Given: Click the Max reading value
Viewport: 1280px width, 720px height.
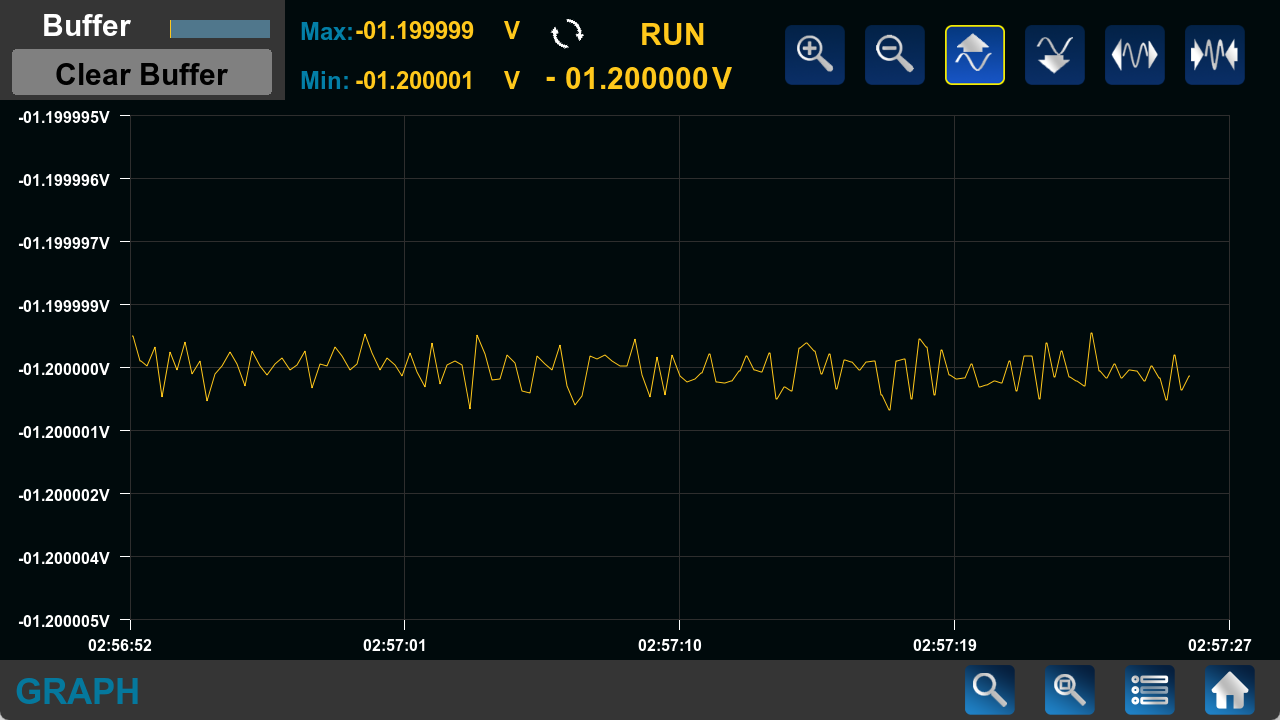Looking at the screenshot, I should point(414,31).
